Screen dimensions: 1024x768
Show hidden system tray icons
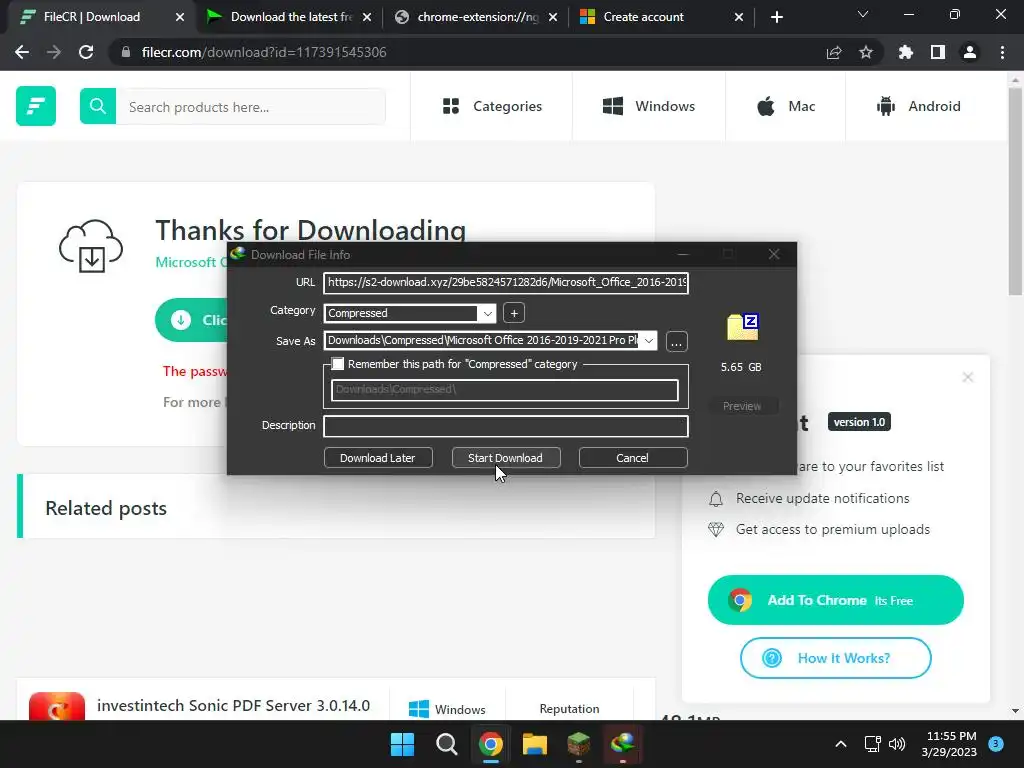point(841,744)
